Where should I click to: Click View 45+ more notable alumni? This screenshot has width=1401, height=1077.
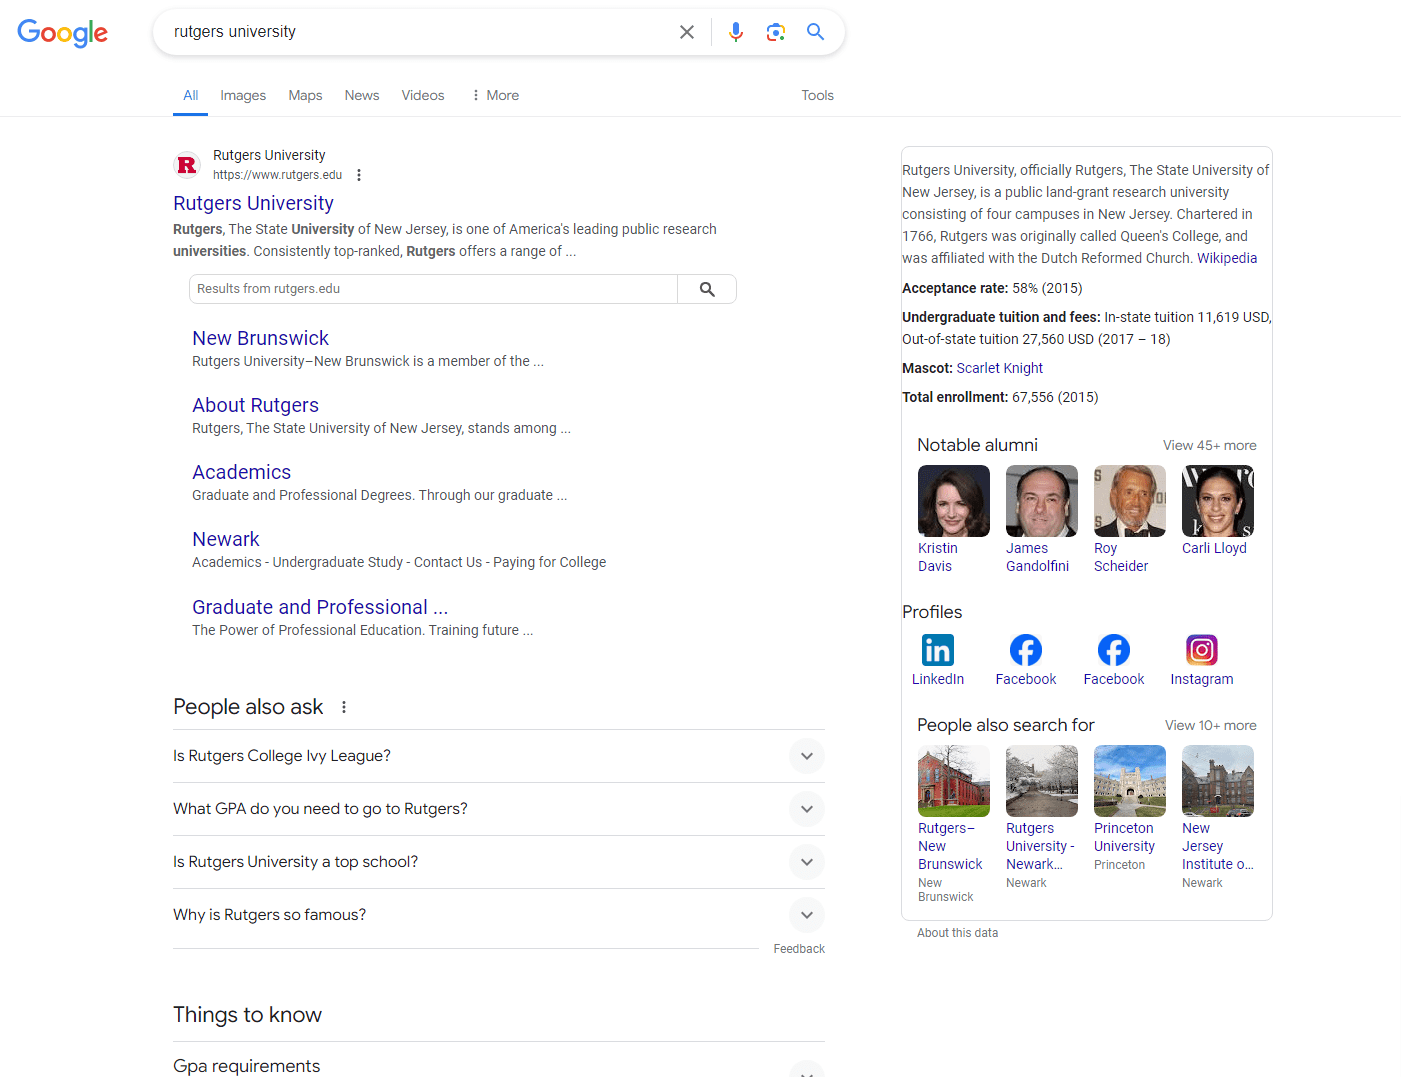pos(1209,445)
